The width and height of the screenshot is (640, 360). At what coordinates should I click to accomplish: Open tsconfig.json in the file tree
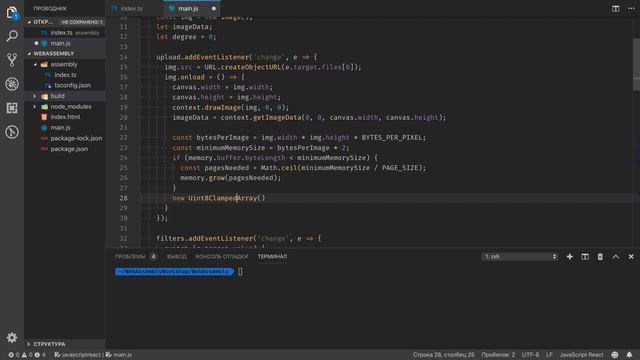(65, 85)
